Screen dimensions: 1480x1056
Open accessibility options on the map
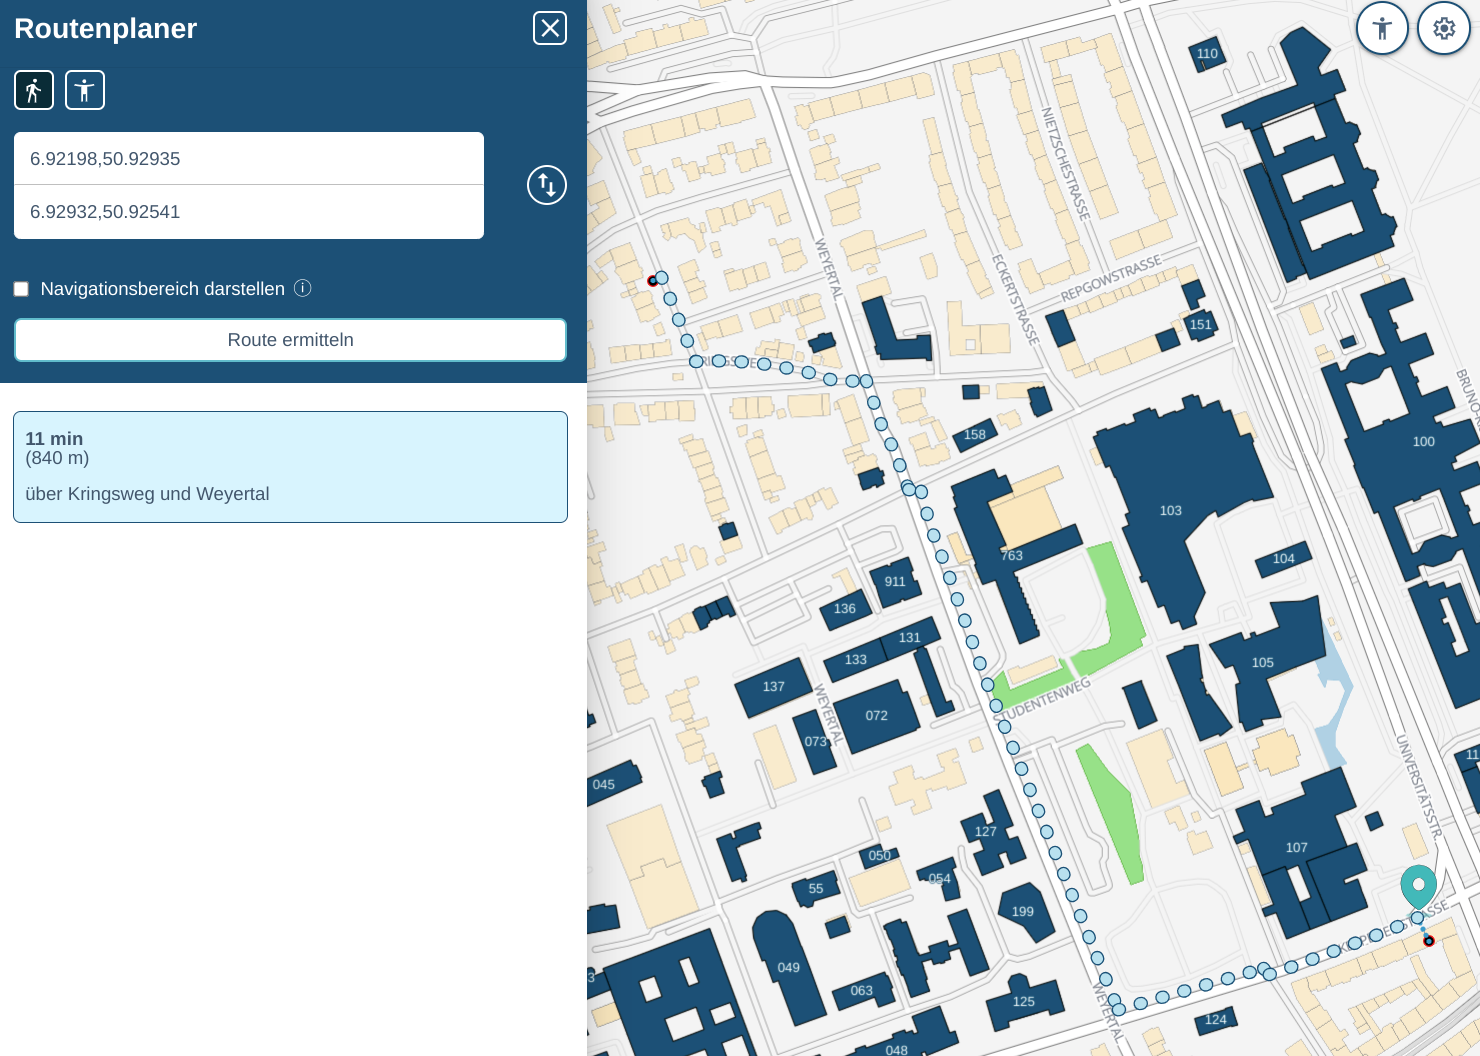[x=1382, y=28]
